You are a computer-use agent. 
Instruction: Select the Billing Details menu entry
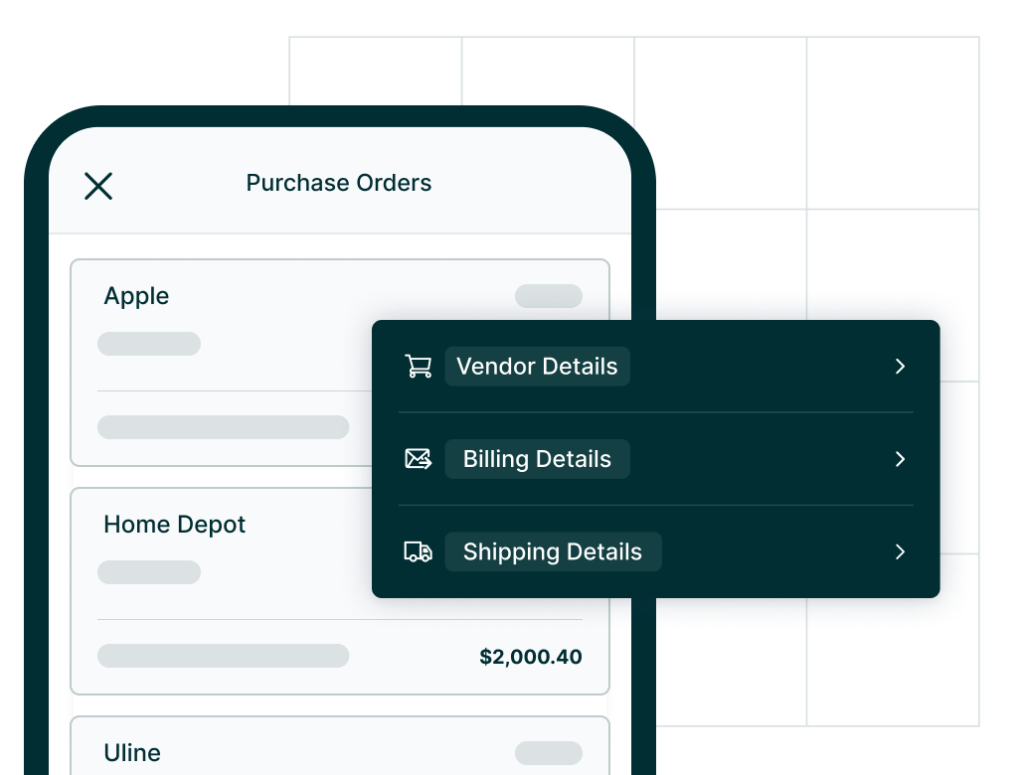click(x=537, y=458)
